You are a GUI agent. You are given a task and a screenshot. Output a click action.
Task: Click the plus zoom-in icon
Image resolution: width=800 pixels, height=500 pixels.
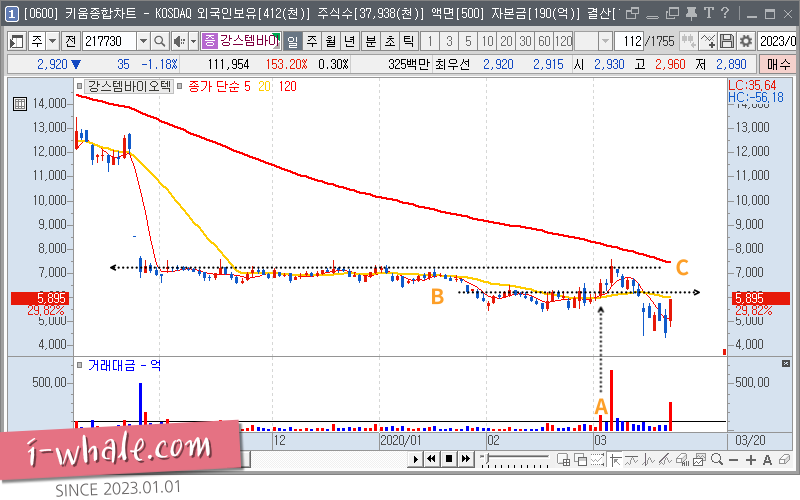(x=751, y=460)
